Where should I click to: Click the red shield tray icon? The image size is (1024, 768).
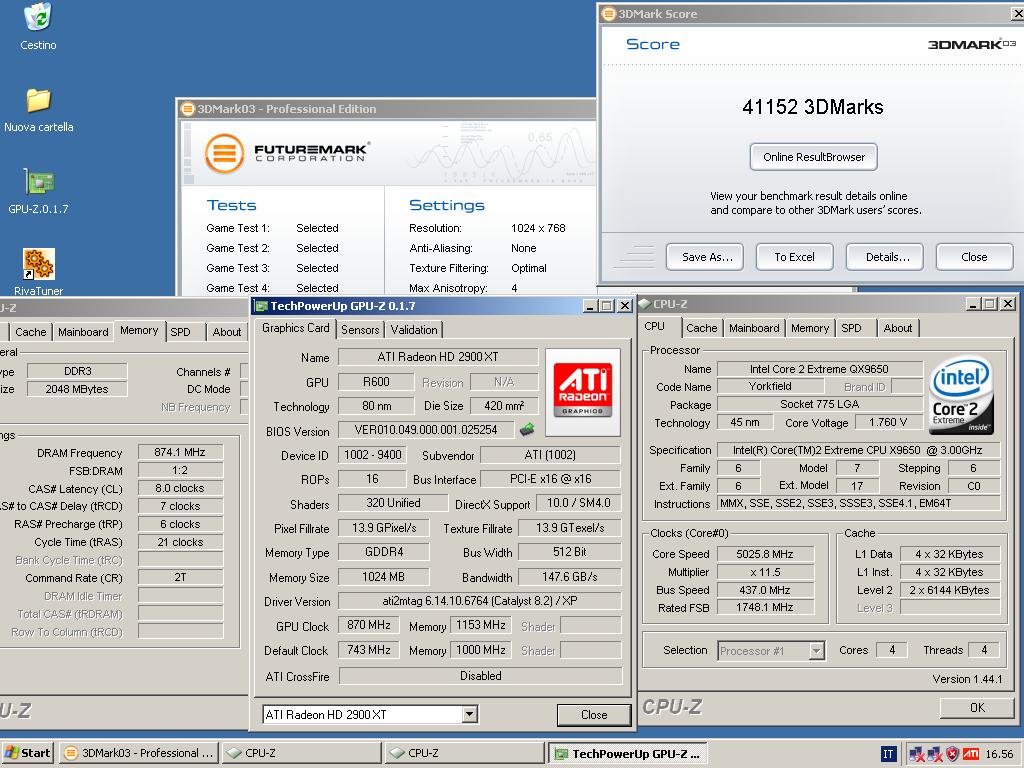(x=953, y=754)
